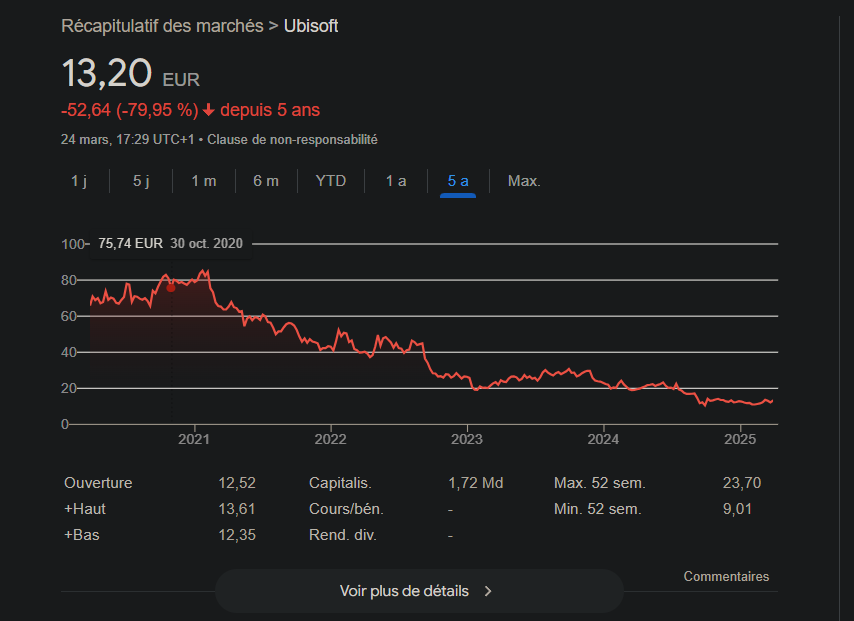
Task: Select the 1 j time range tab
Action: click(x=79, y=181)
